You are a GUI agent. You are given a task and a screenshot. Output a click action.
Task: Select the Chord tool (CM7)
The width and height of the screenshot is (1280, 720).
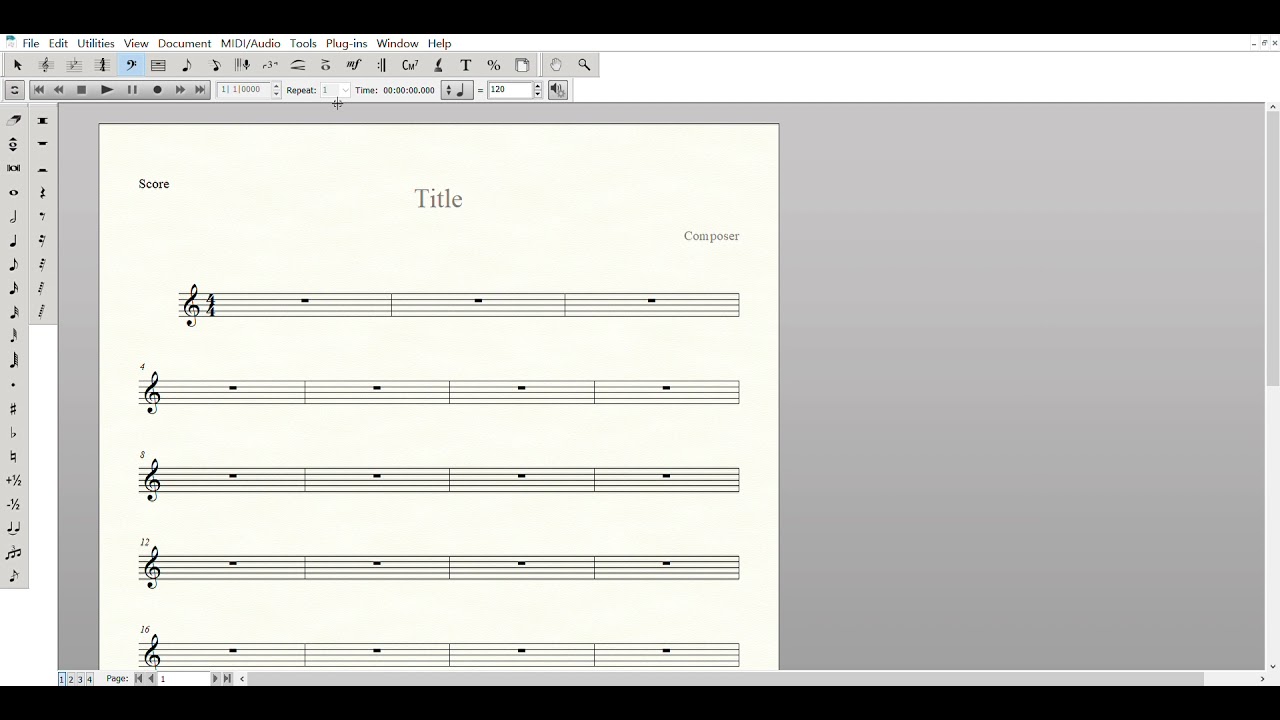410,65
